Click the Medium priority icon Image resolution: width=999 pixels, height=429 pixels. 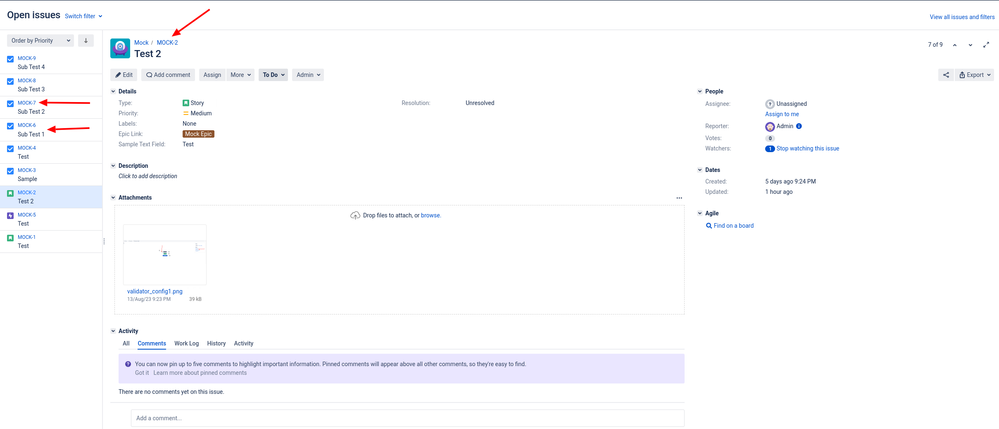(185, 113)
